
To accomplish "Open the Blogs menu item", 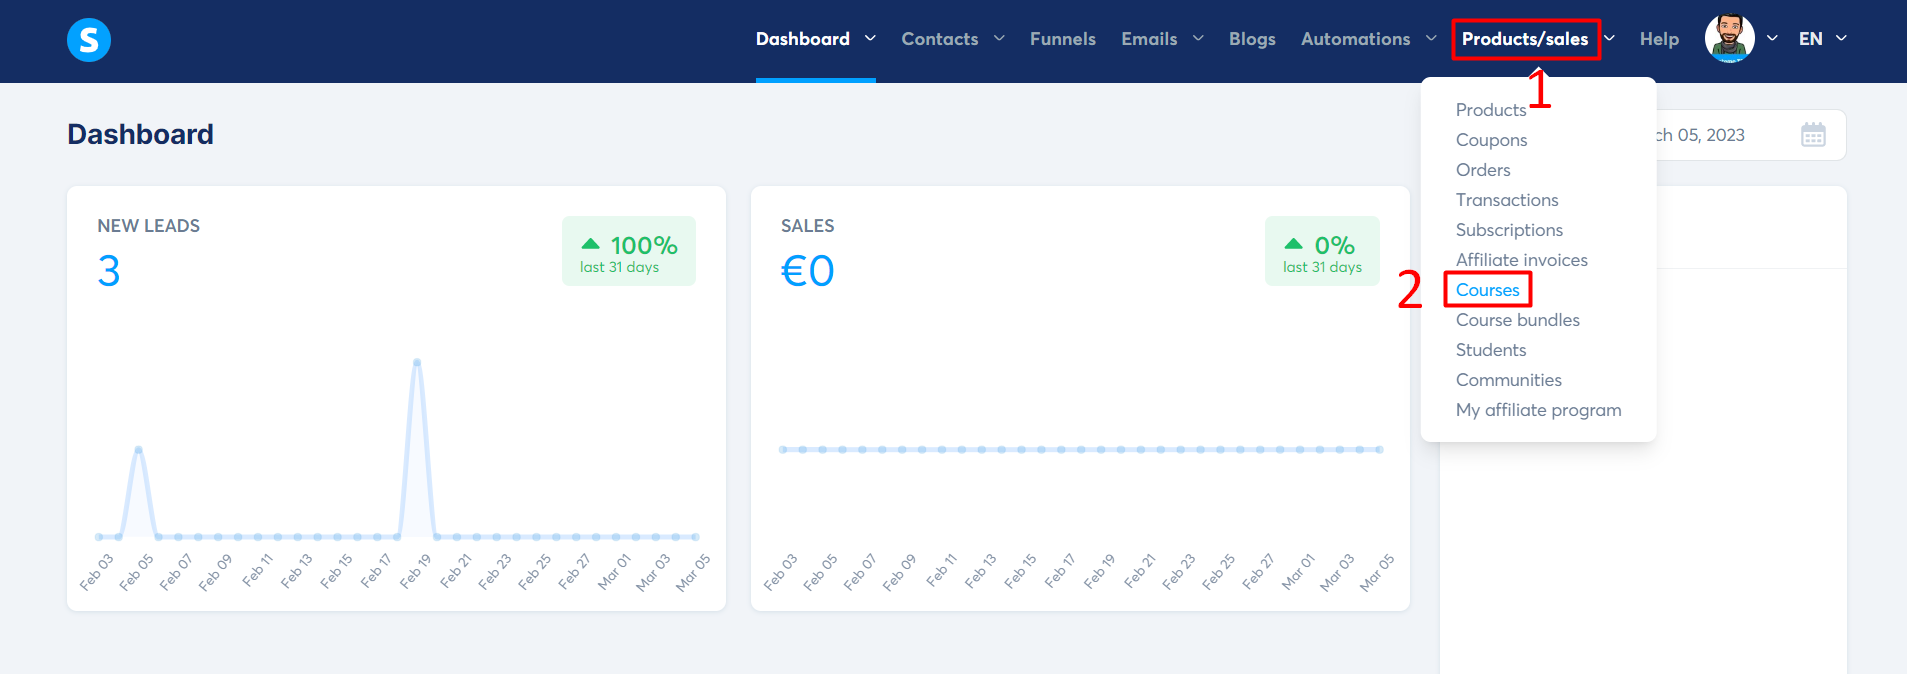I will coord(1252,39).
